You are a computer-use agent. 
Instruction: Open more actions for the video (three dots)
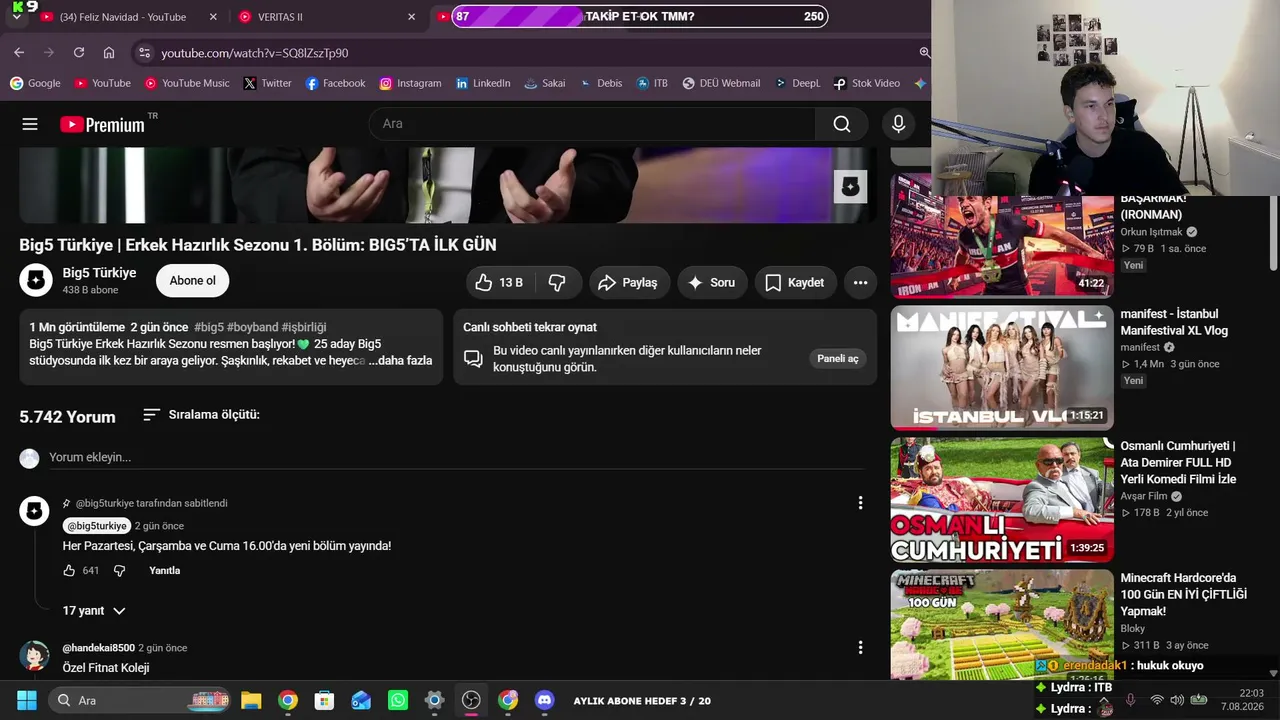(860, 283)
